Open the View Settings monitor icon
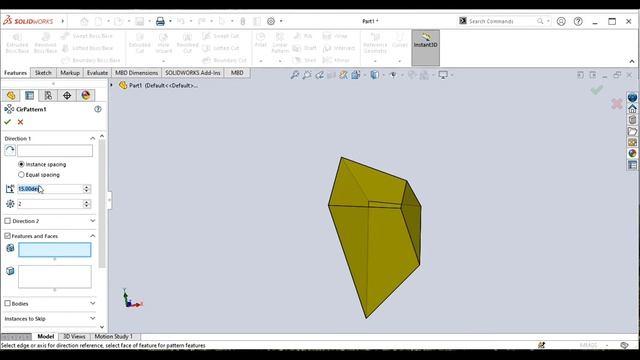Viewport: 640px width, 360px height. click(443, 75)
